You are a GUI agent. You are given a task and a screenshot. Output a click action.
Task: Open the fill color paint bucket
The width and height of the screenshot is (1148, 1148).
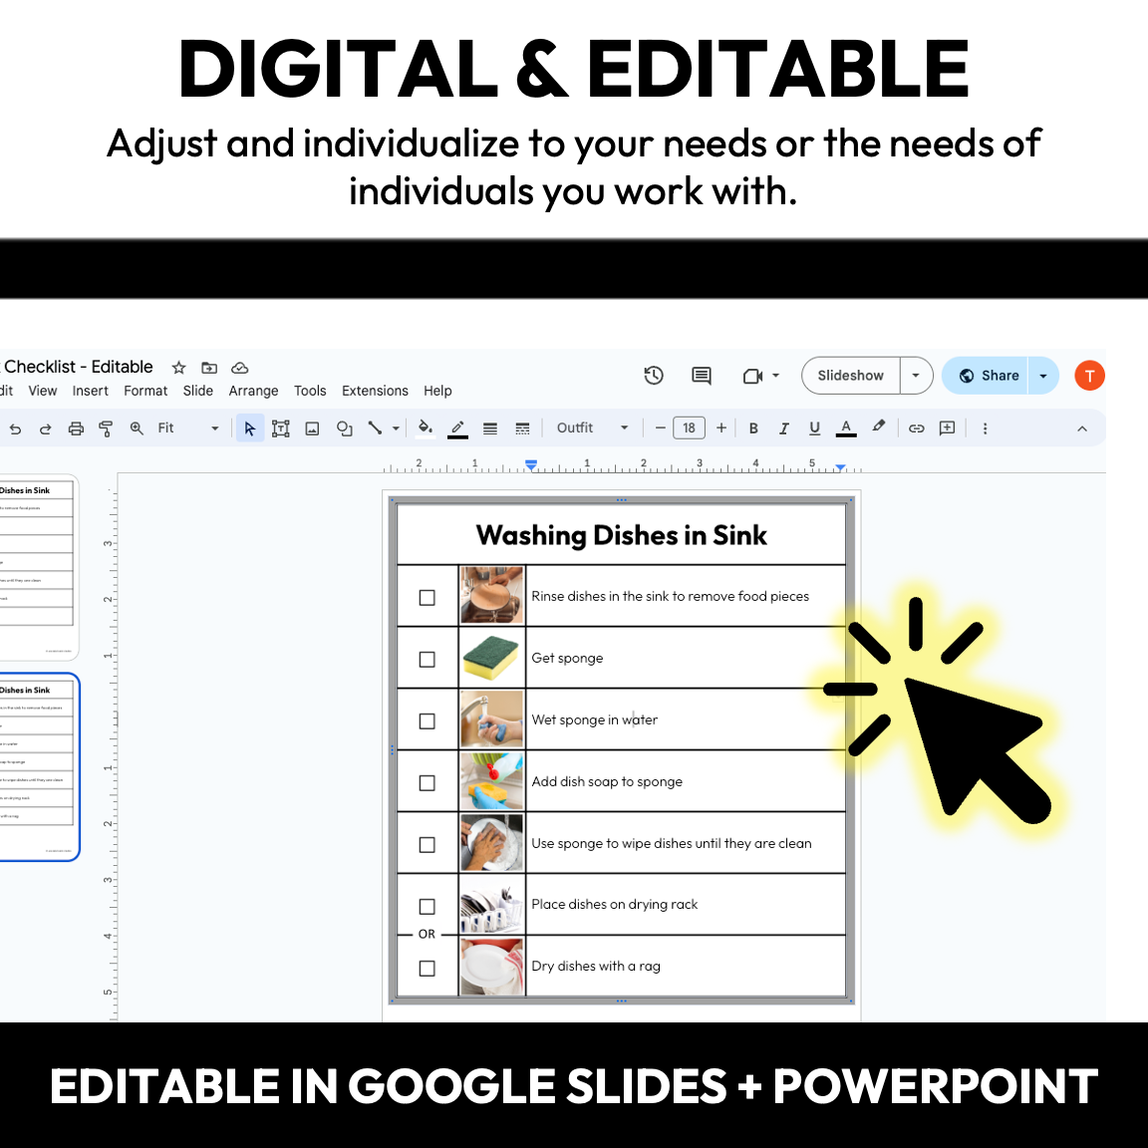pyautogui.click(x=425, y=428)
